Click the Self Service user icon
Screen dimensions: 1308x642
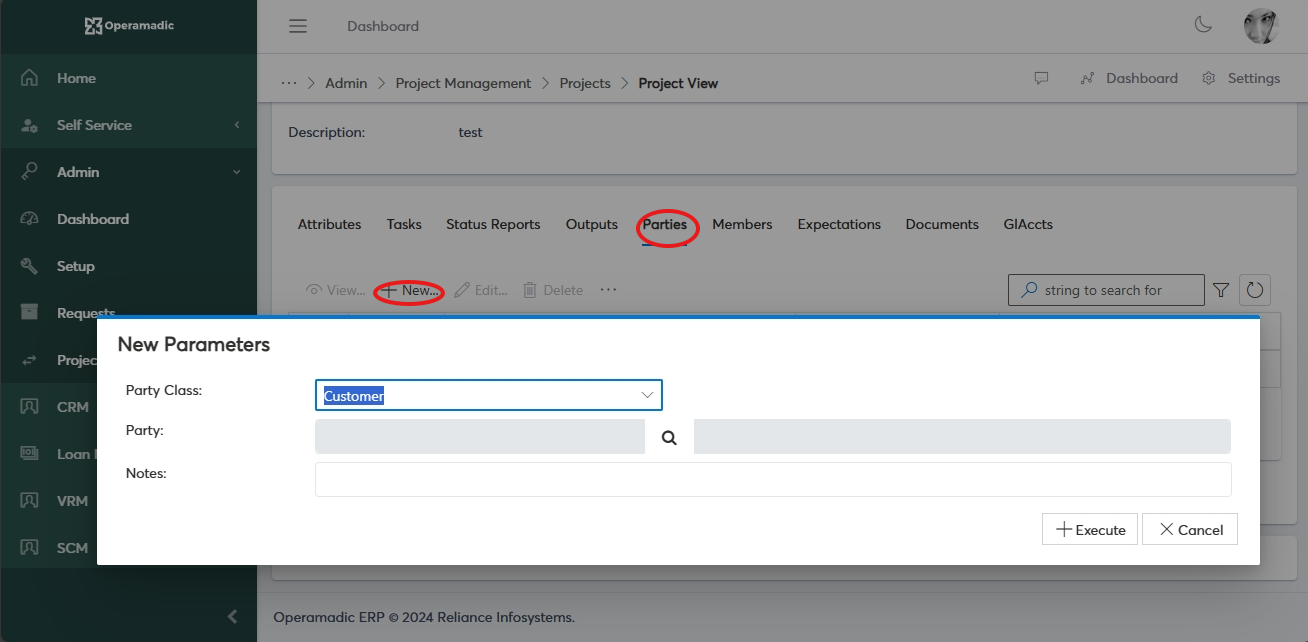tap(30, 125)
